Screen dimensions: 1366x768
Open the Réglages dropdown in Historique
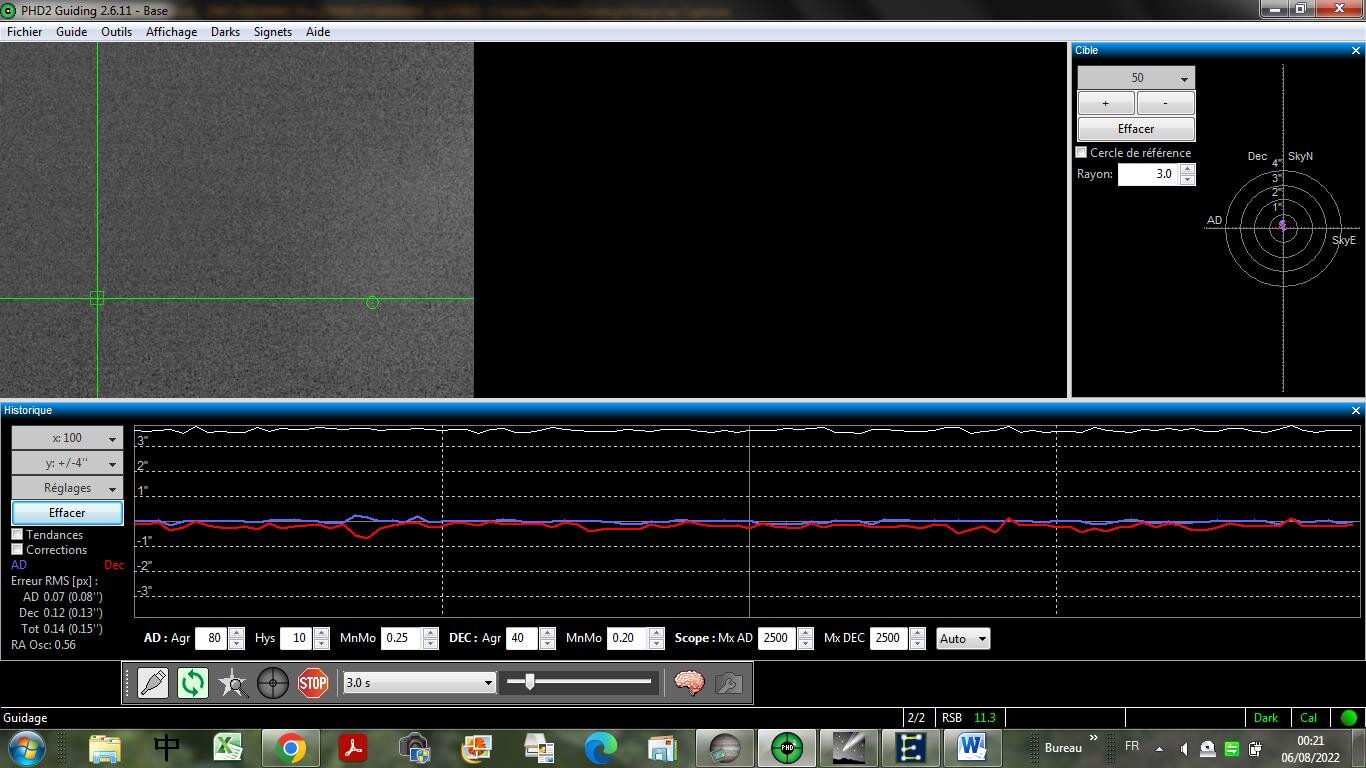point(67,488)
